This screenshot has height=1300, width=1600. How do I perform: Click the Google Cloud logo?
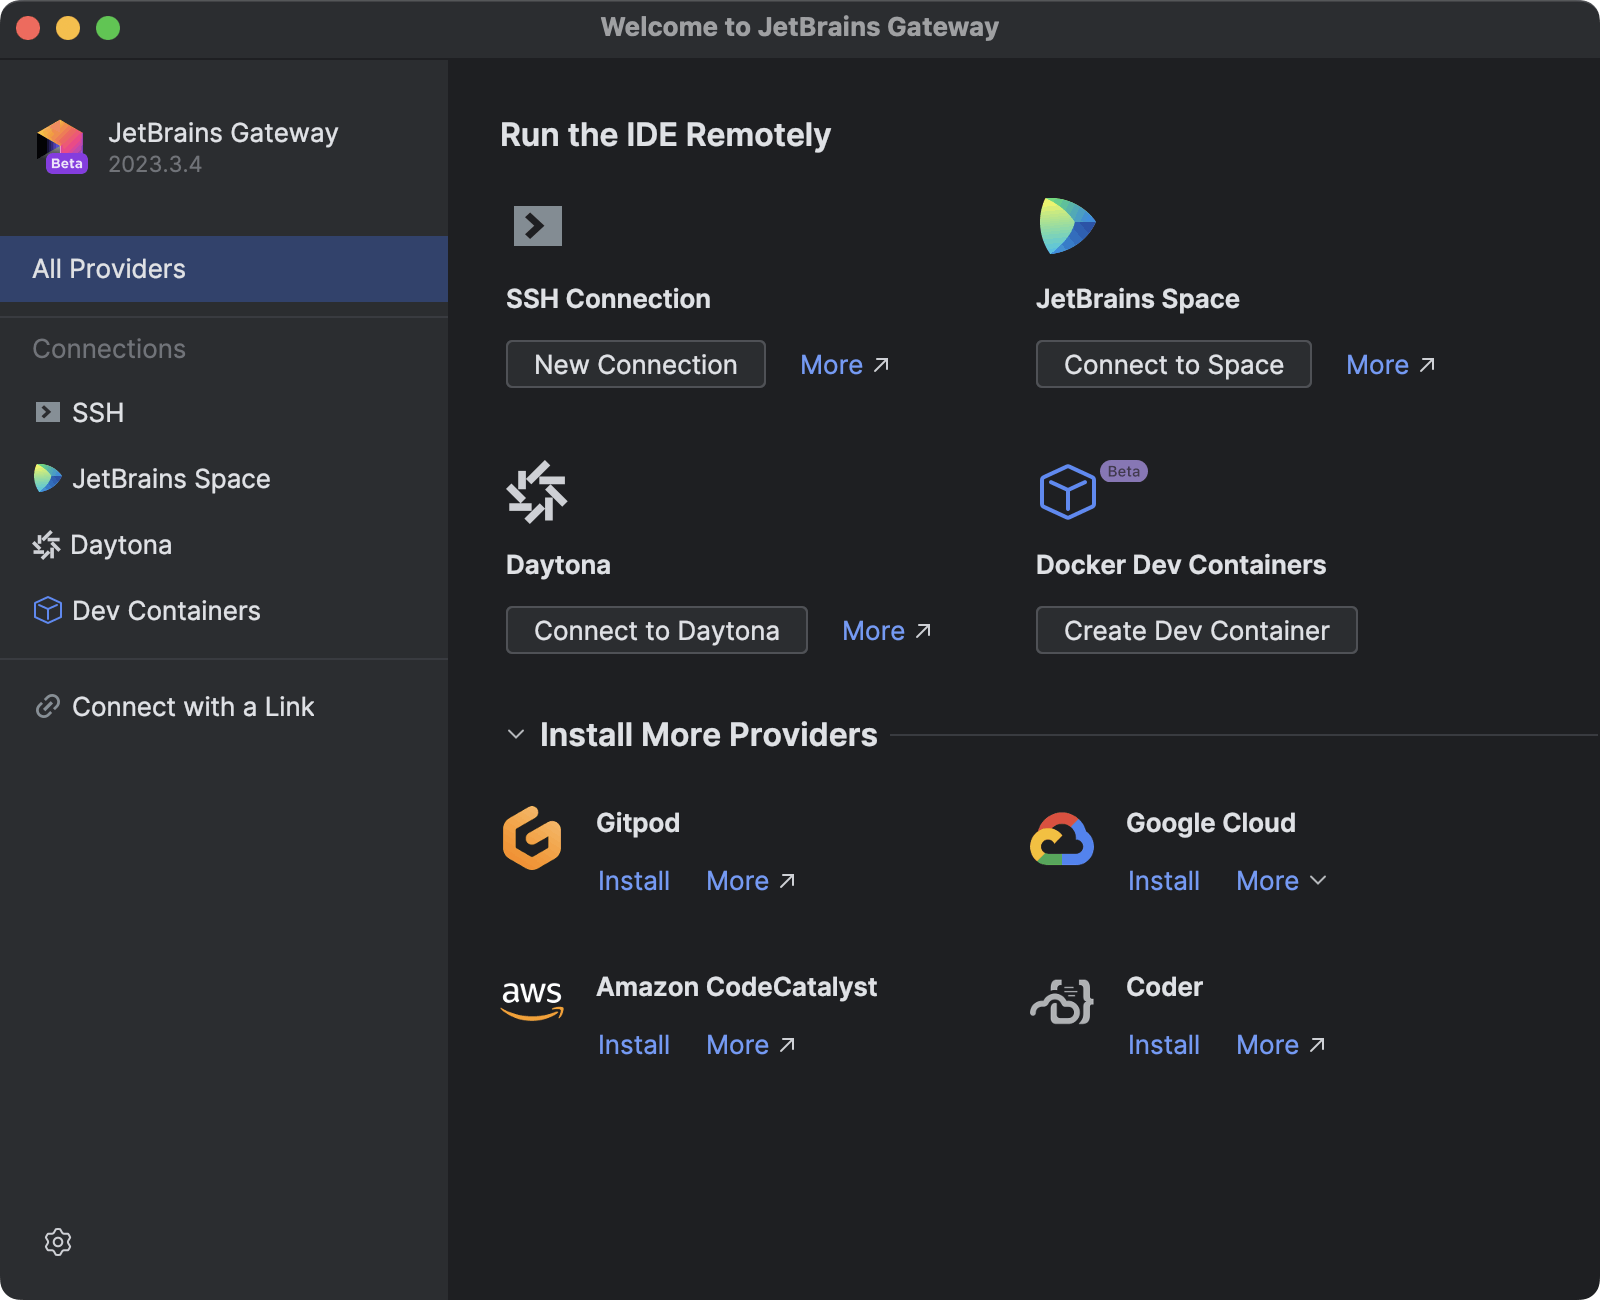(1062, 838)
